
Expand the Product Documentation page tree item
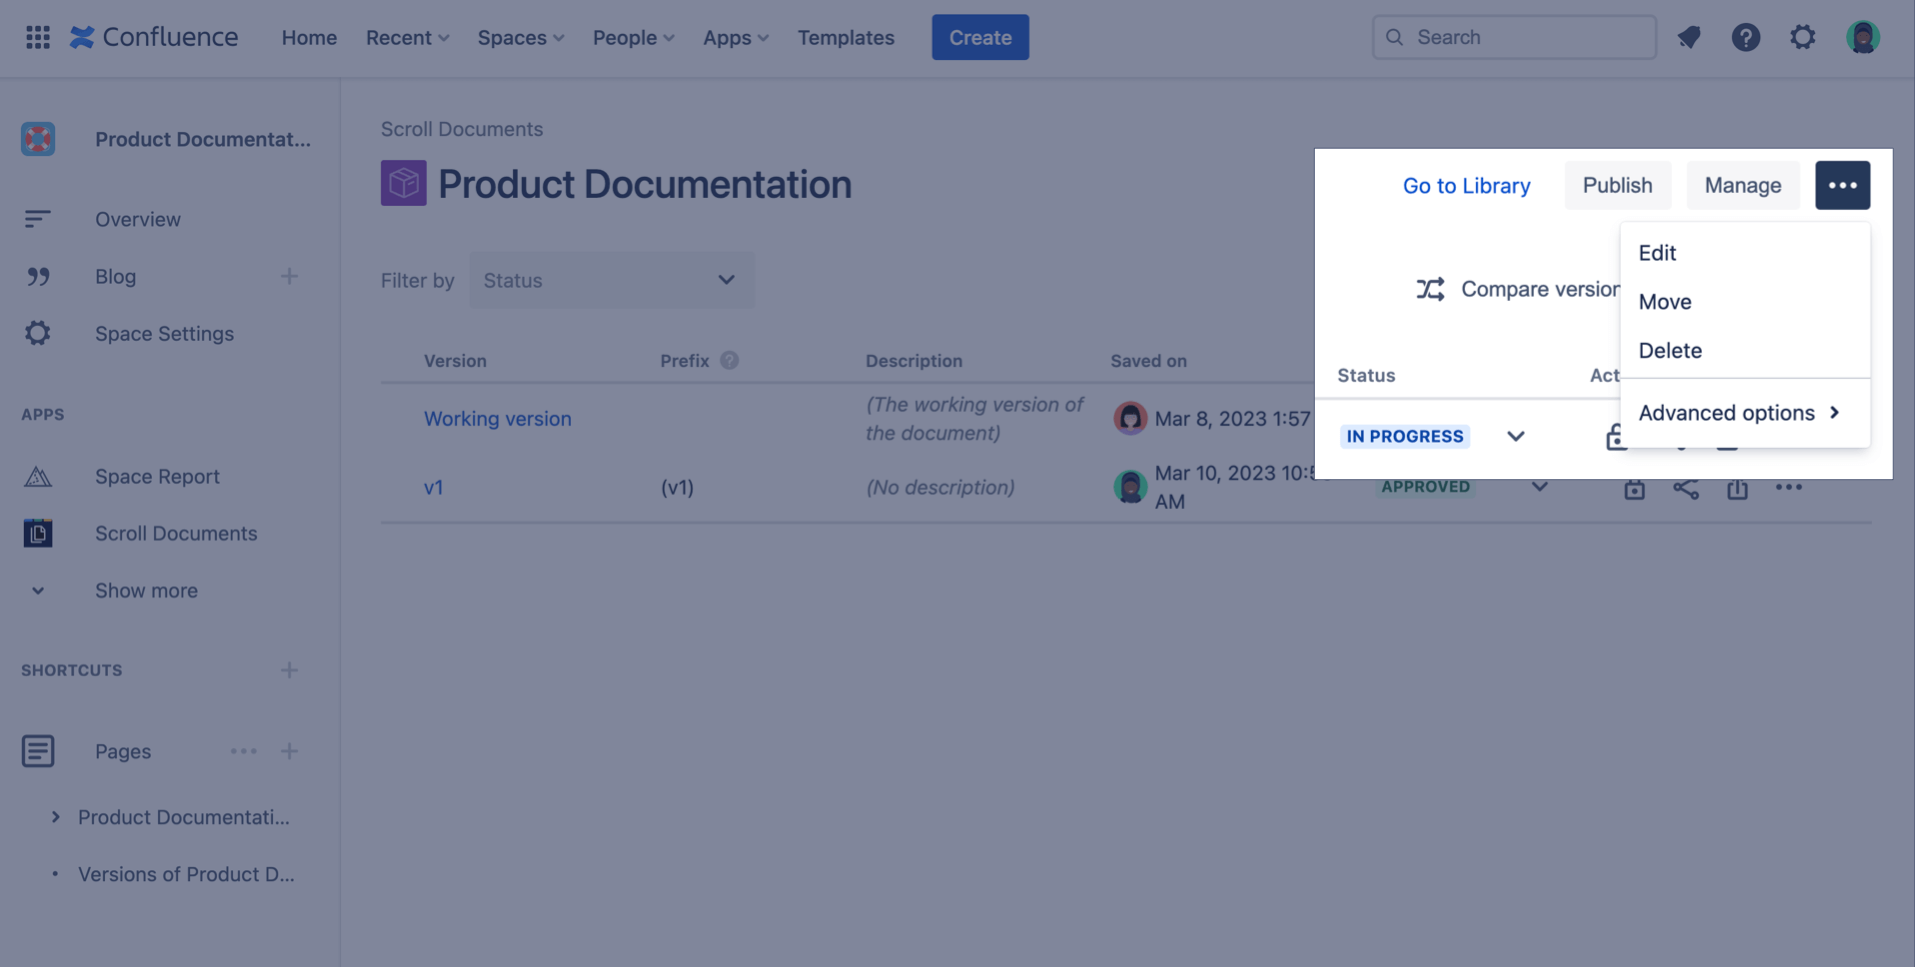click(x=55, y=817)
